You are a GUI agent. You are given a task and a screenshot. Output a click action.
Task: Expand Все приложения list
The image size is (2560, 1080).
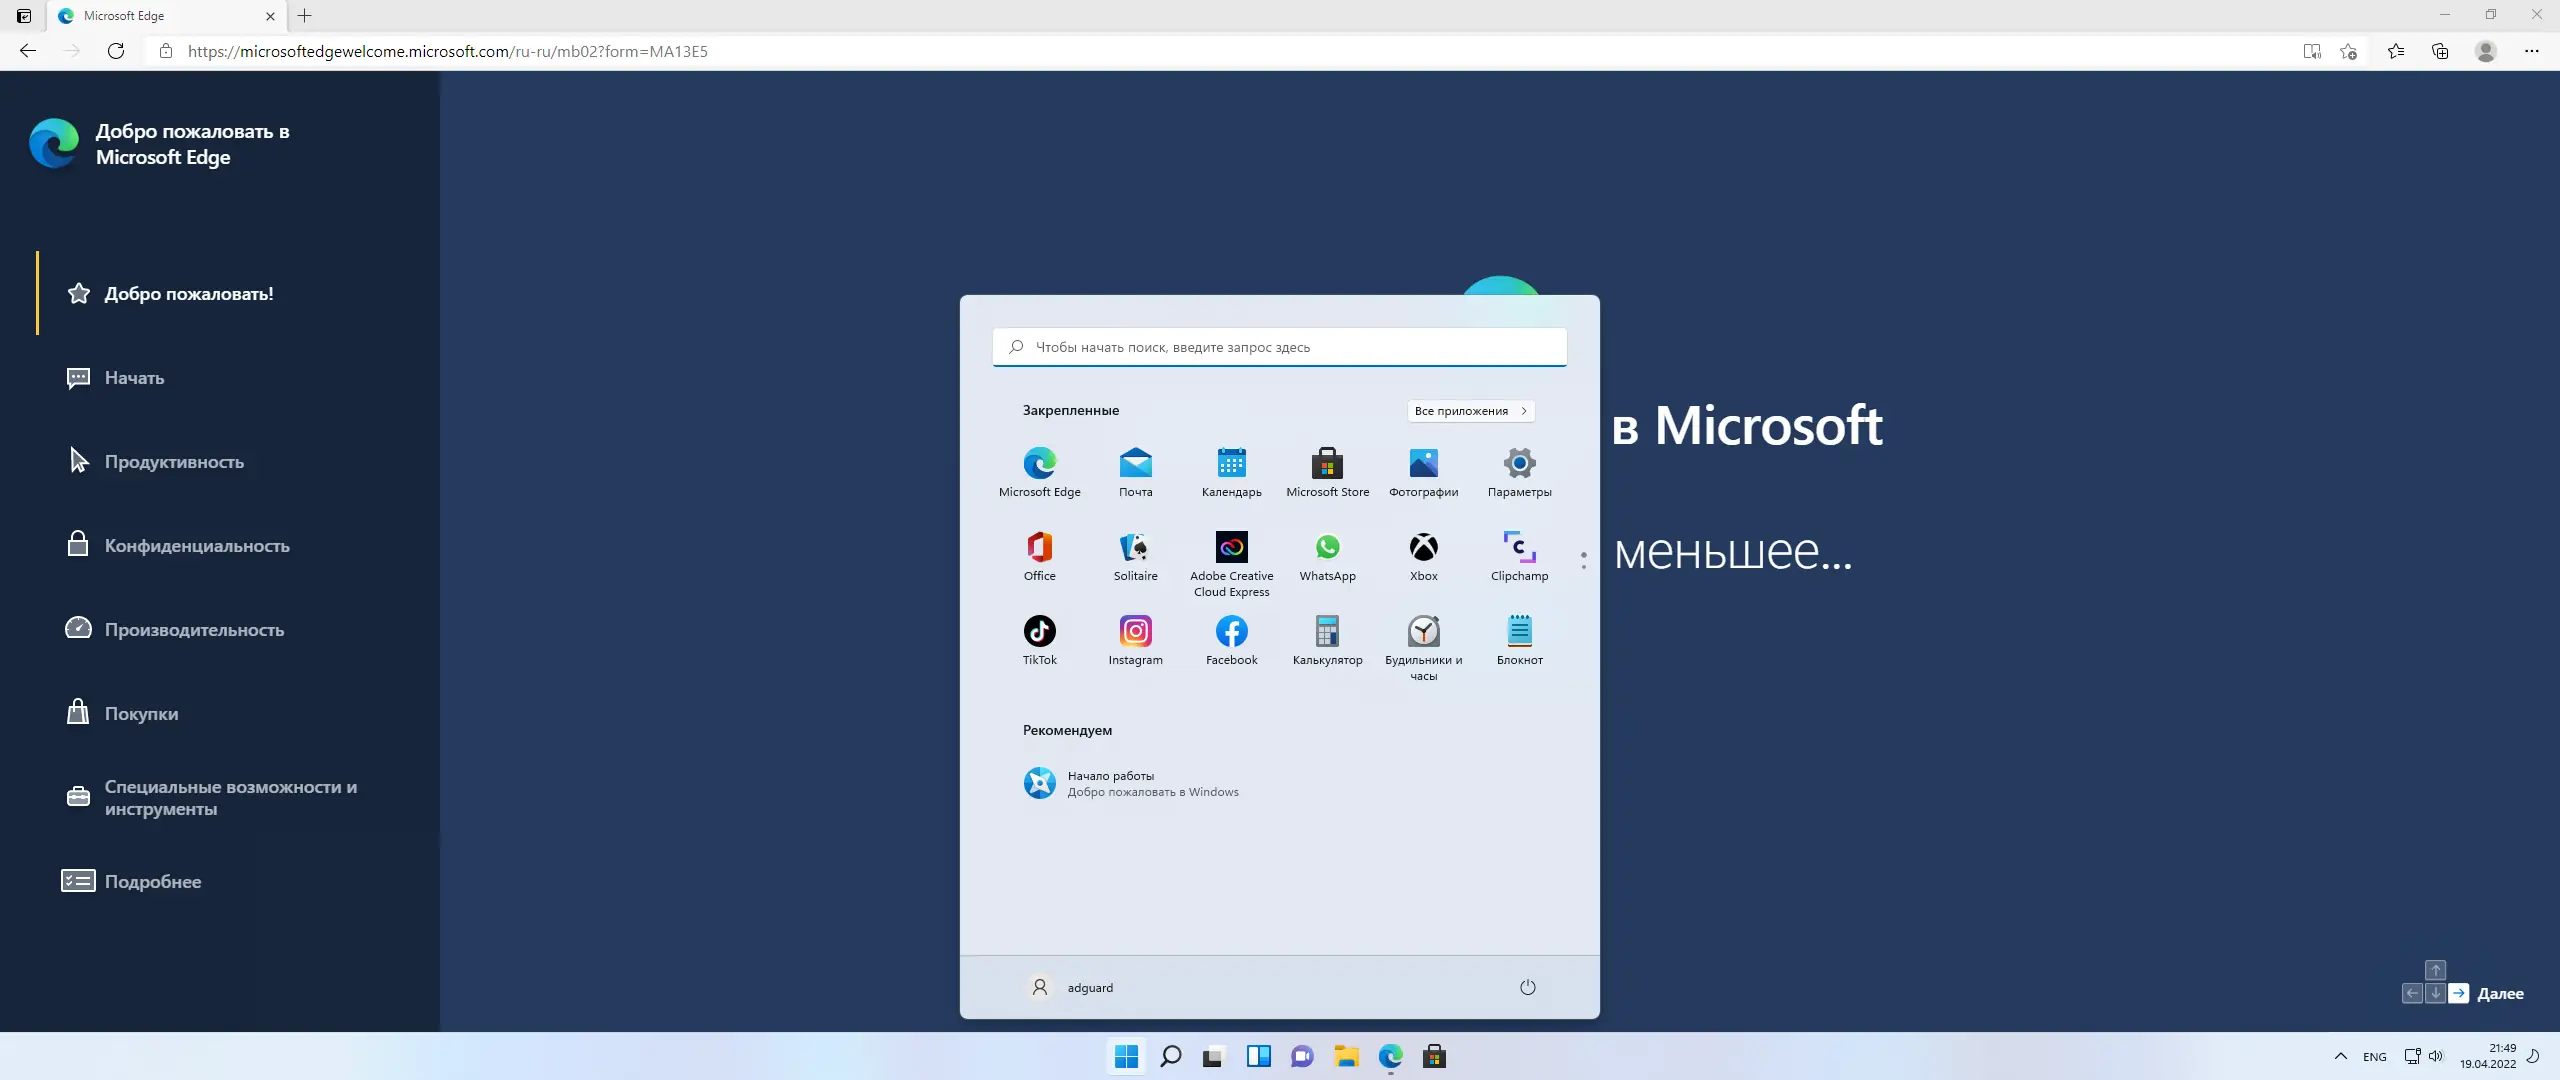coord(1470,411)
